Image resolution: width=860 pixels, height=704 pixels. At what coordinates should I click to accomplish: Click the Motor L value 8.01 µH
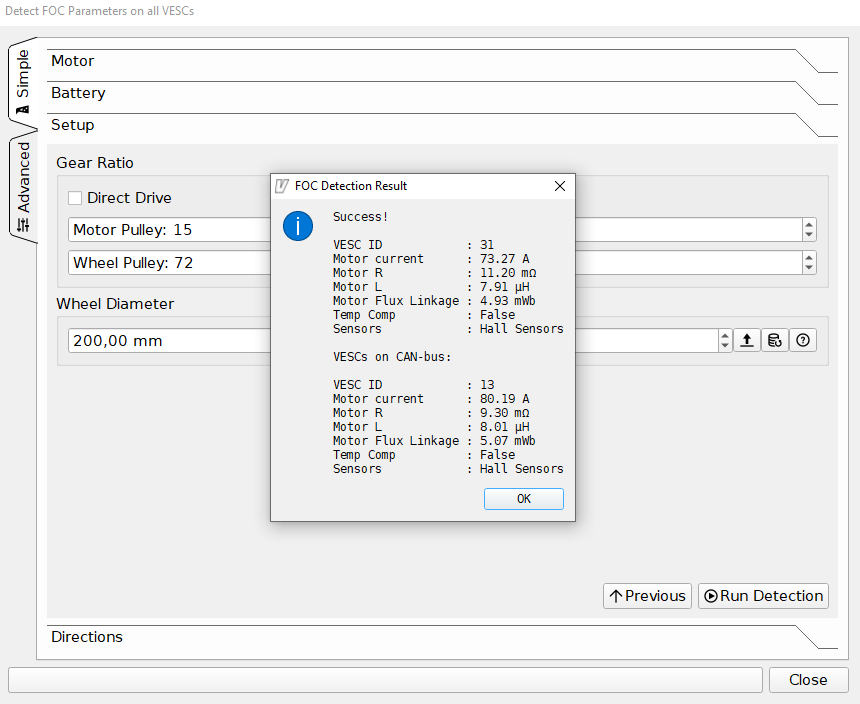pyautogui.click(x=505, y=427)
